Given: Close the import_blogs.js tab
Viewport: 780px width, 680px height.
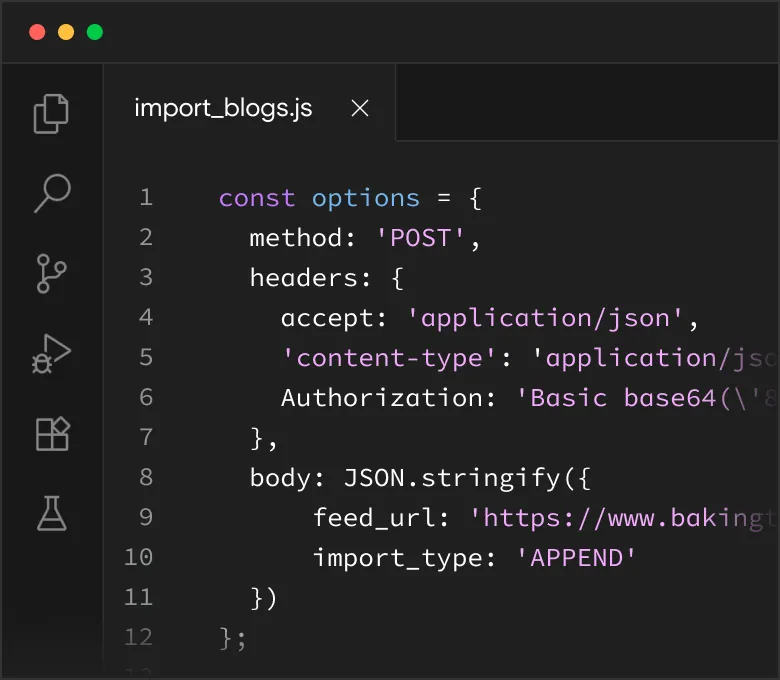Looking at the screenshot, I should (360, 109).
